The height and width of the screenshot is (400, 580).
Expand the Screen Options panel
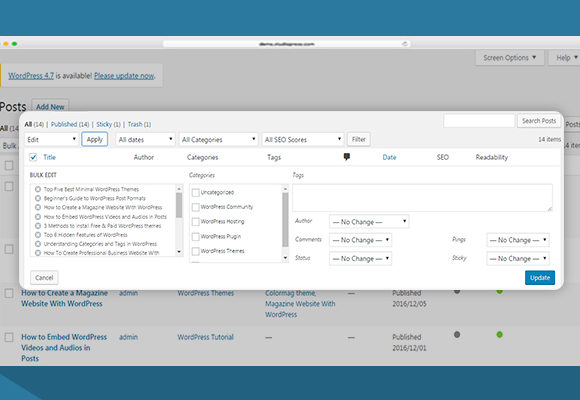click(x=509, y=58)
